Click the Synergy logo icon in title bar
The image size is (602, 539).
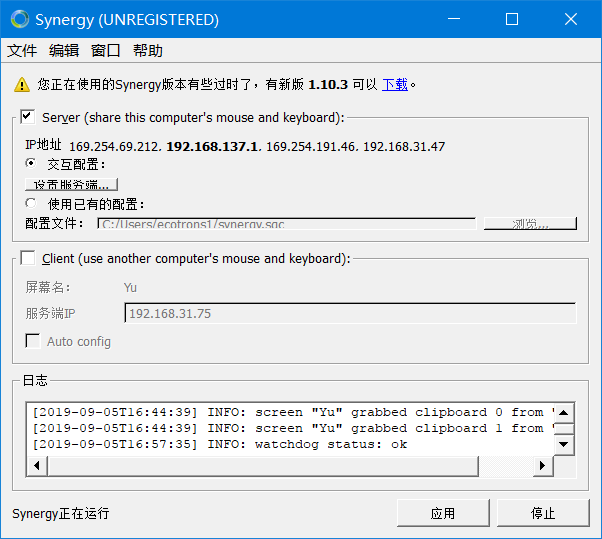[x=20, y=19]
